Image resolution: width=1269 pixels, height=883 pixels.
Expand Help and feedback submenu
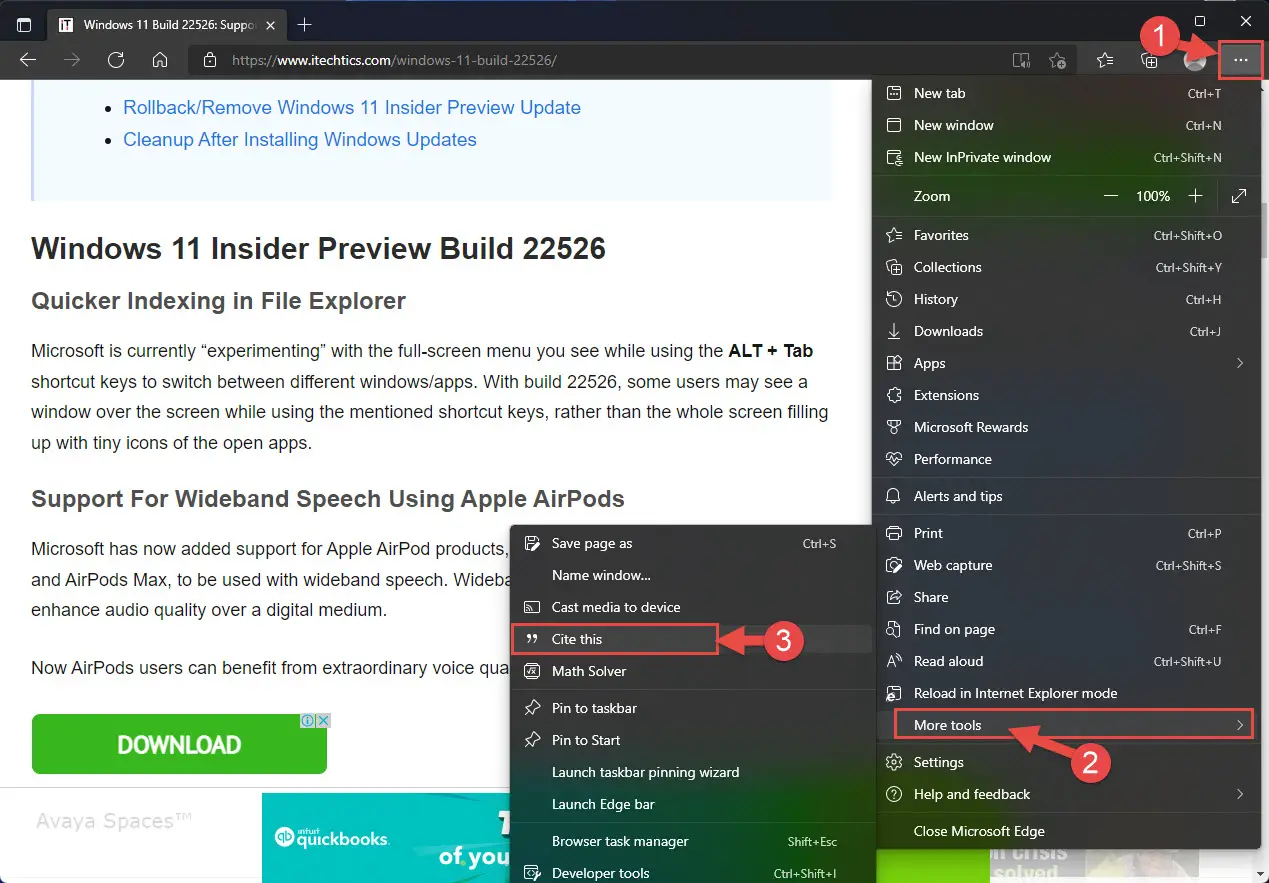[1065, 794]
